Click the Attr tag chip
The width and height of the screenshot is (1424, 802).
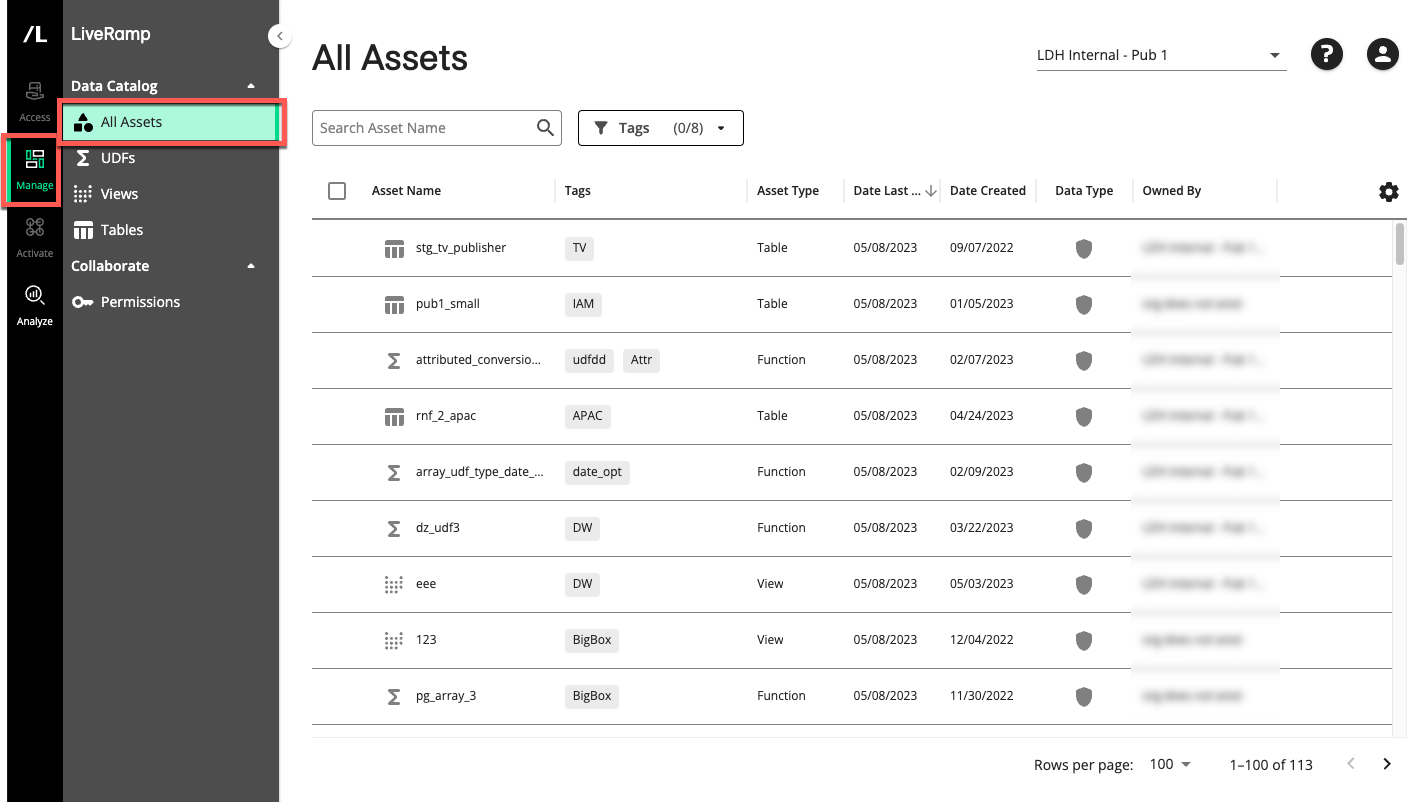[x=641, y=360]
